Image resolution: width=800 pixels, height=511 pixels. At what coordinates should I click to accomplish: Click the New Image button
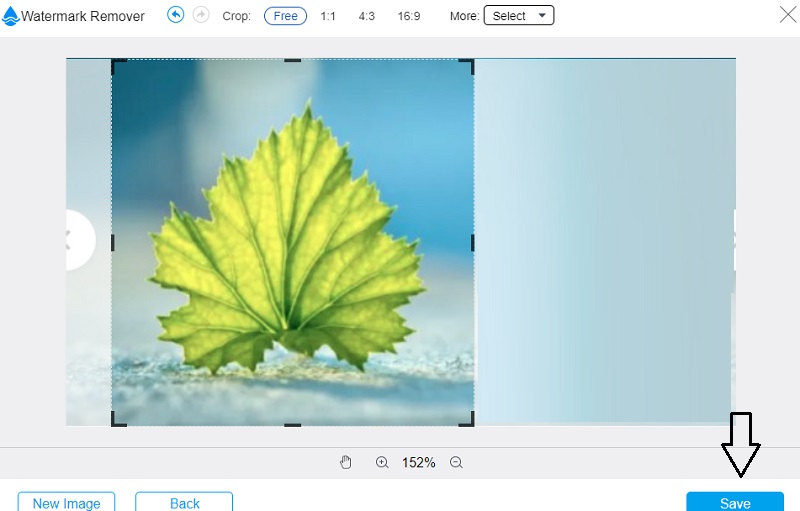[x=66, y=502]
